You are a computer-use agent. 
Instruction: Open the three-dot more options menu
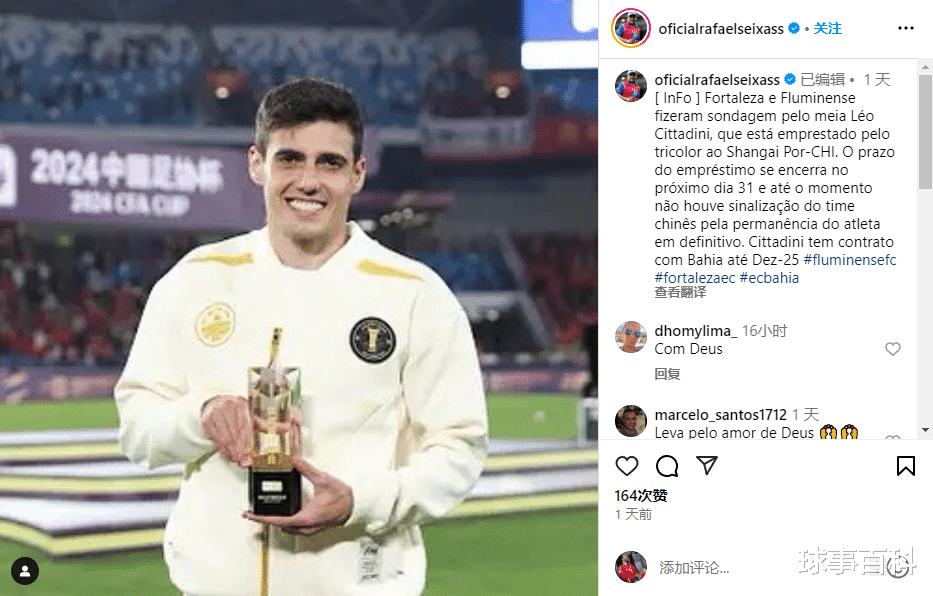click(x=906, y=29)
